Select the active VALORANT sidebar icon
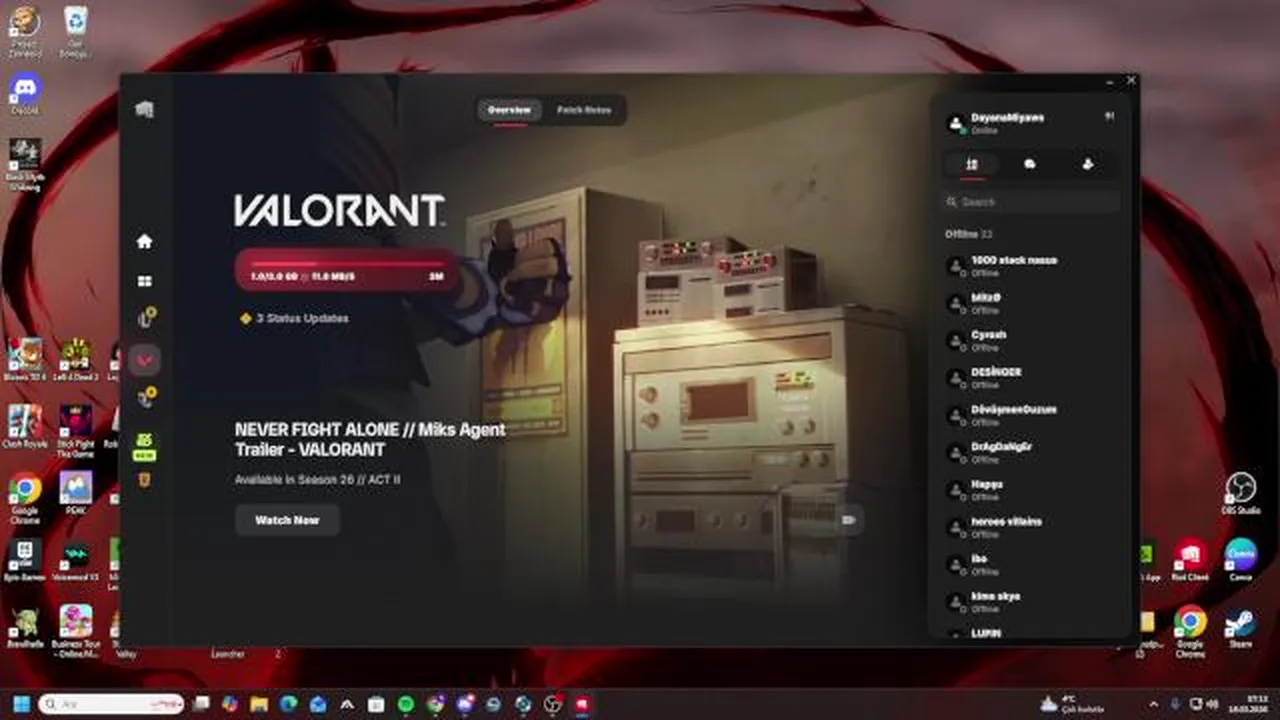This screenshot has width=1280, height=720. click(145, 359)
